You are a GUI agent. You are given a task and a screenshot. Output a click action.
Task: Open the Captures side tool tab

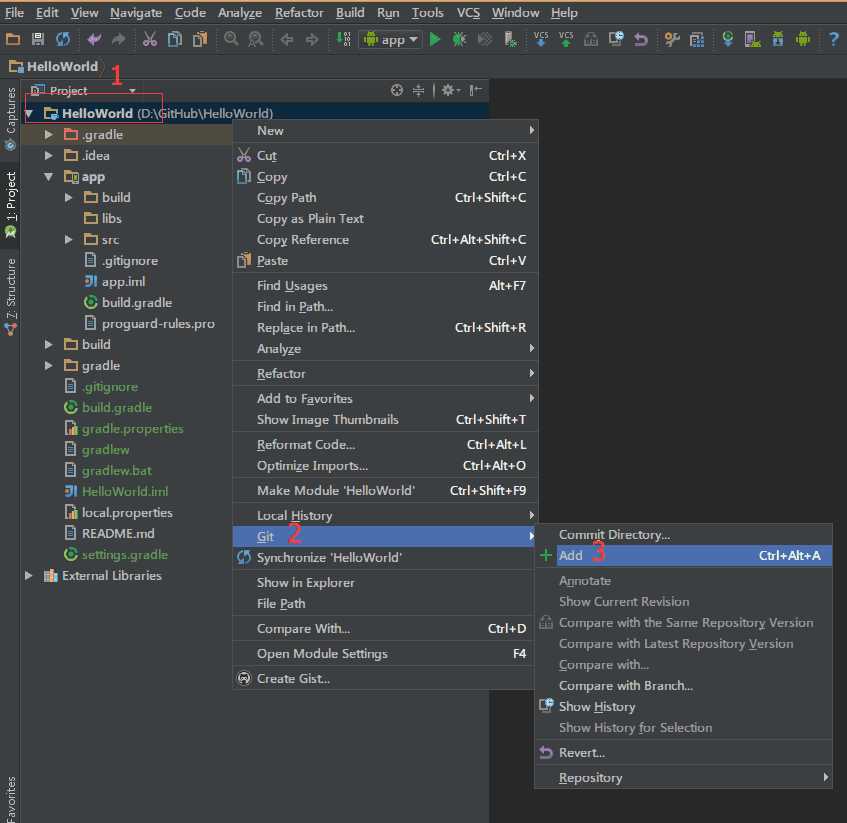[x=10, y=118]
